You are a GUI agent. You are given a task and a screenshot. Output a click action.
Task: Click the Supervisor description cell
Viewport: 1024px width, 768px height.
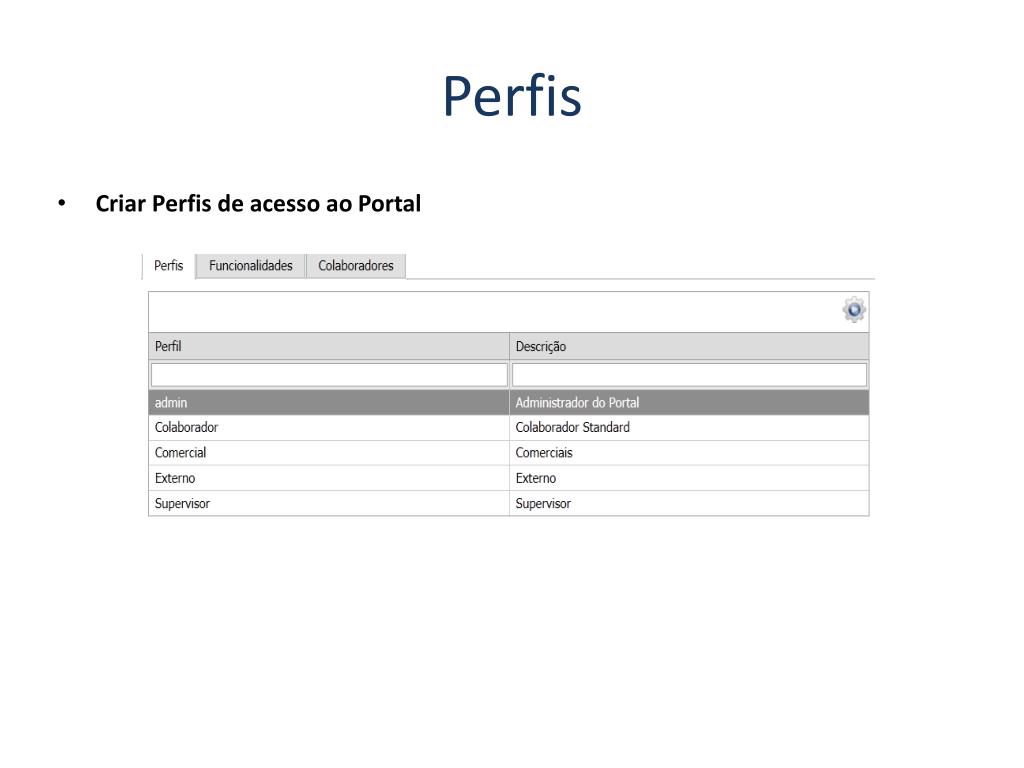click(689, 504)
